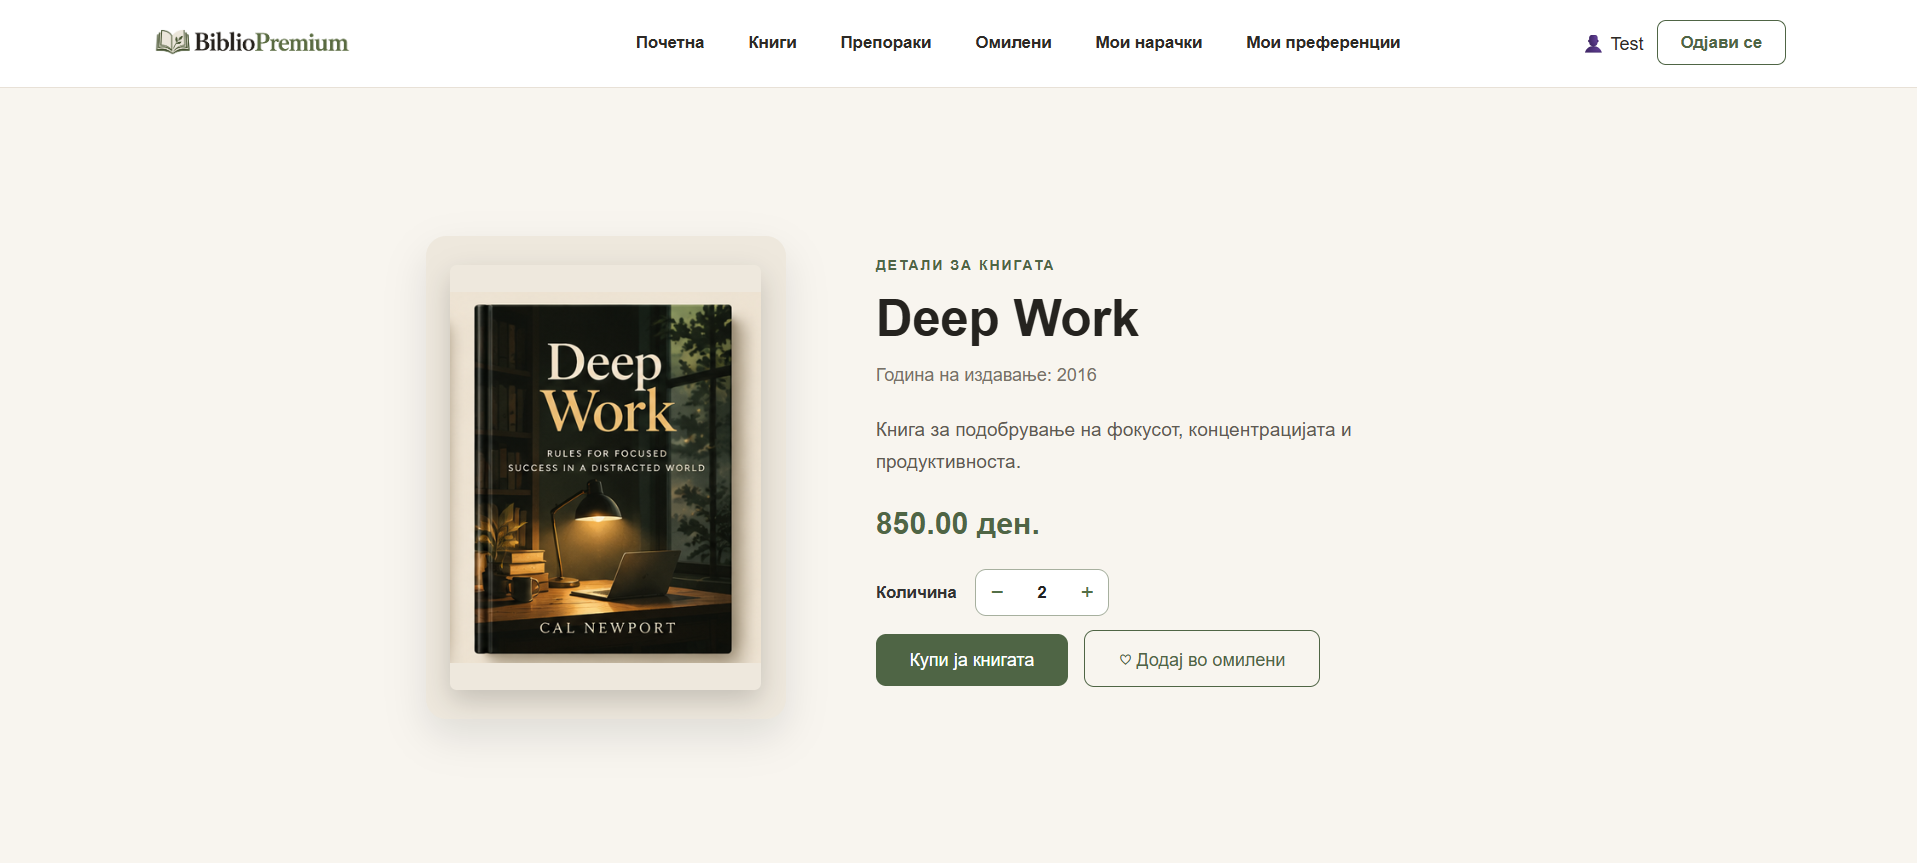This screenshot has width=1917, height=863.
Task: Navigate to Омилени in the navbar
Action: [x=1013, y=42]
